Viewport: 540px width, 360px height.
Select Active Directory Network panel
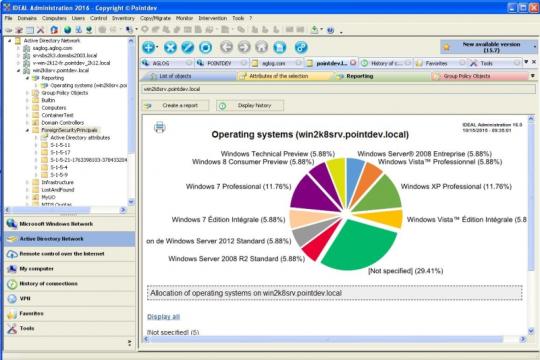coord(70,239)
